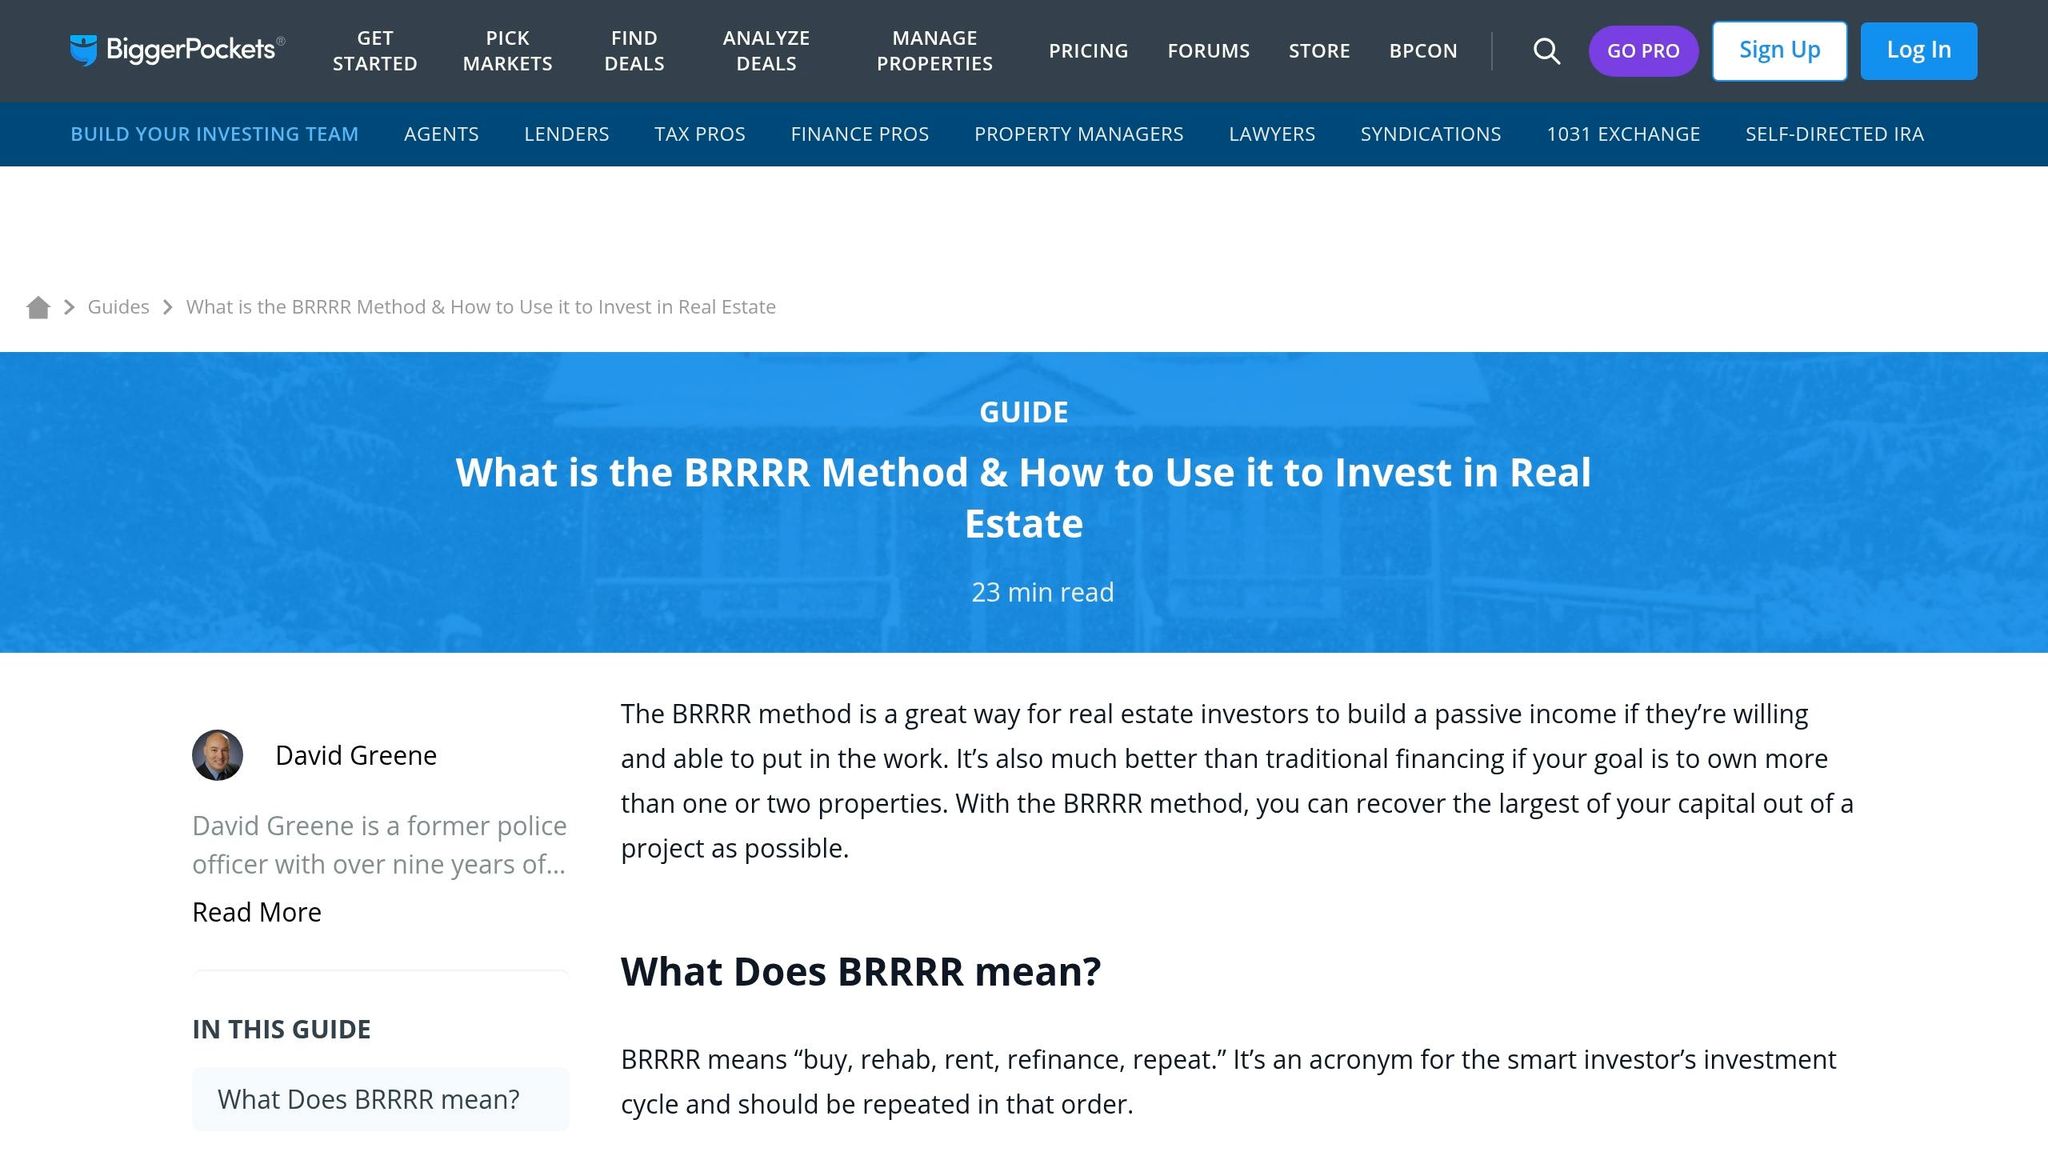This screenshot has height=1152, width=2048.
Task: Go to the Pricing page
Action: click(x=1088, y=51)
